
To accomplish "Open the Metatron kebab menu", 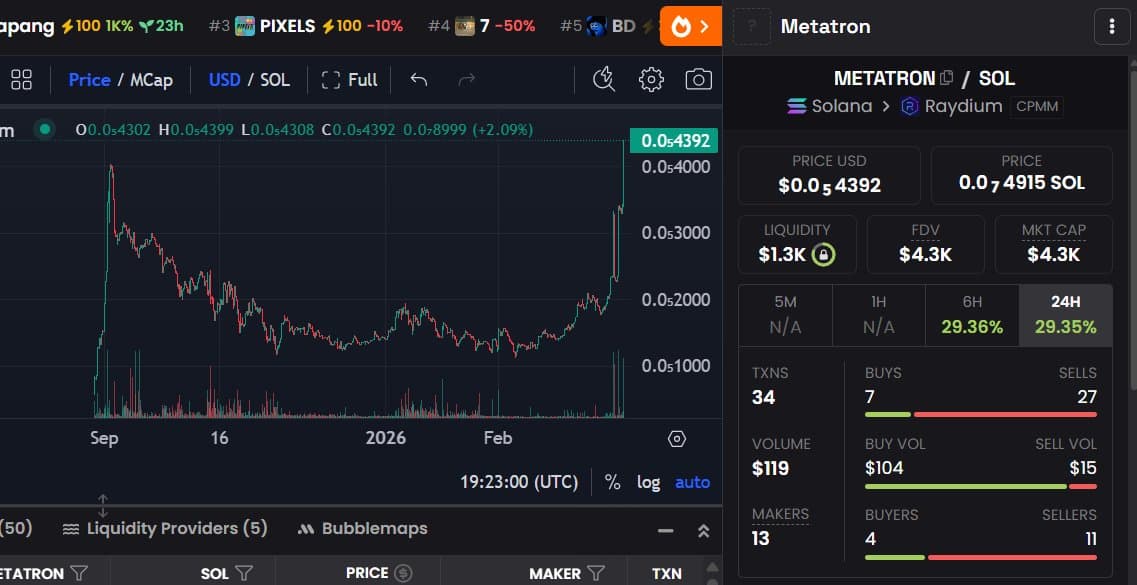I will [1111, 26].
